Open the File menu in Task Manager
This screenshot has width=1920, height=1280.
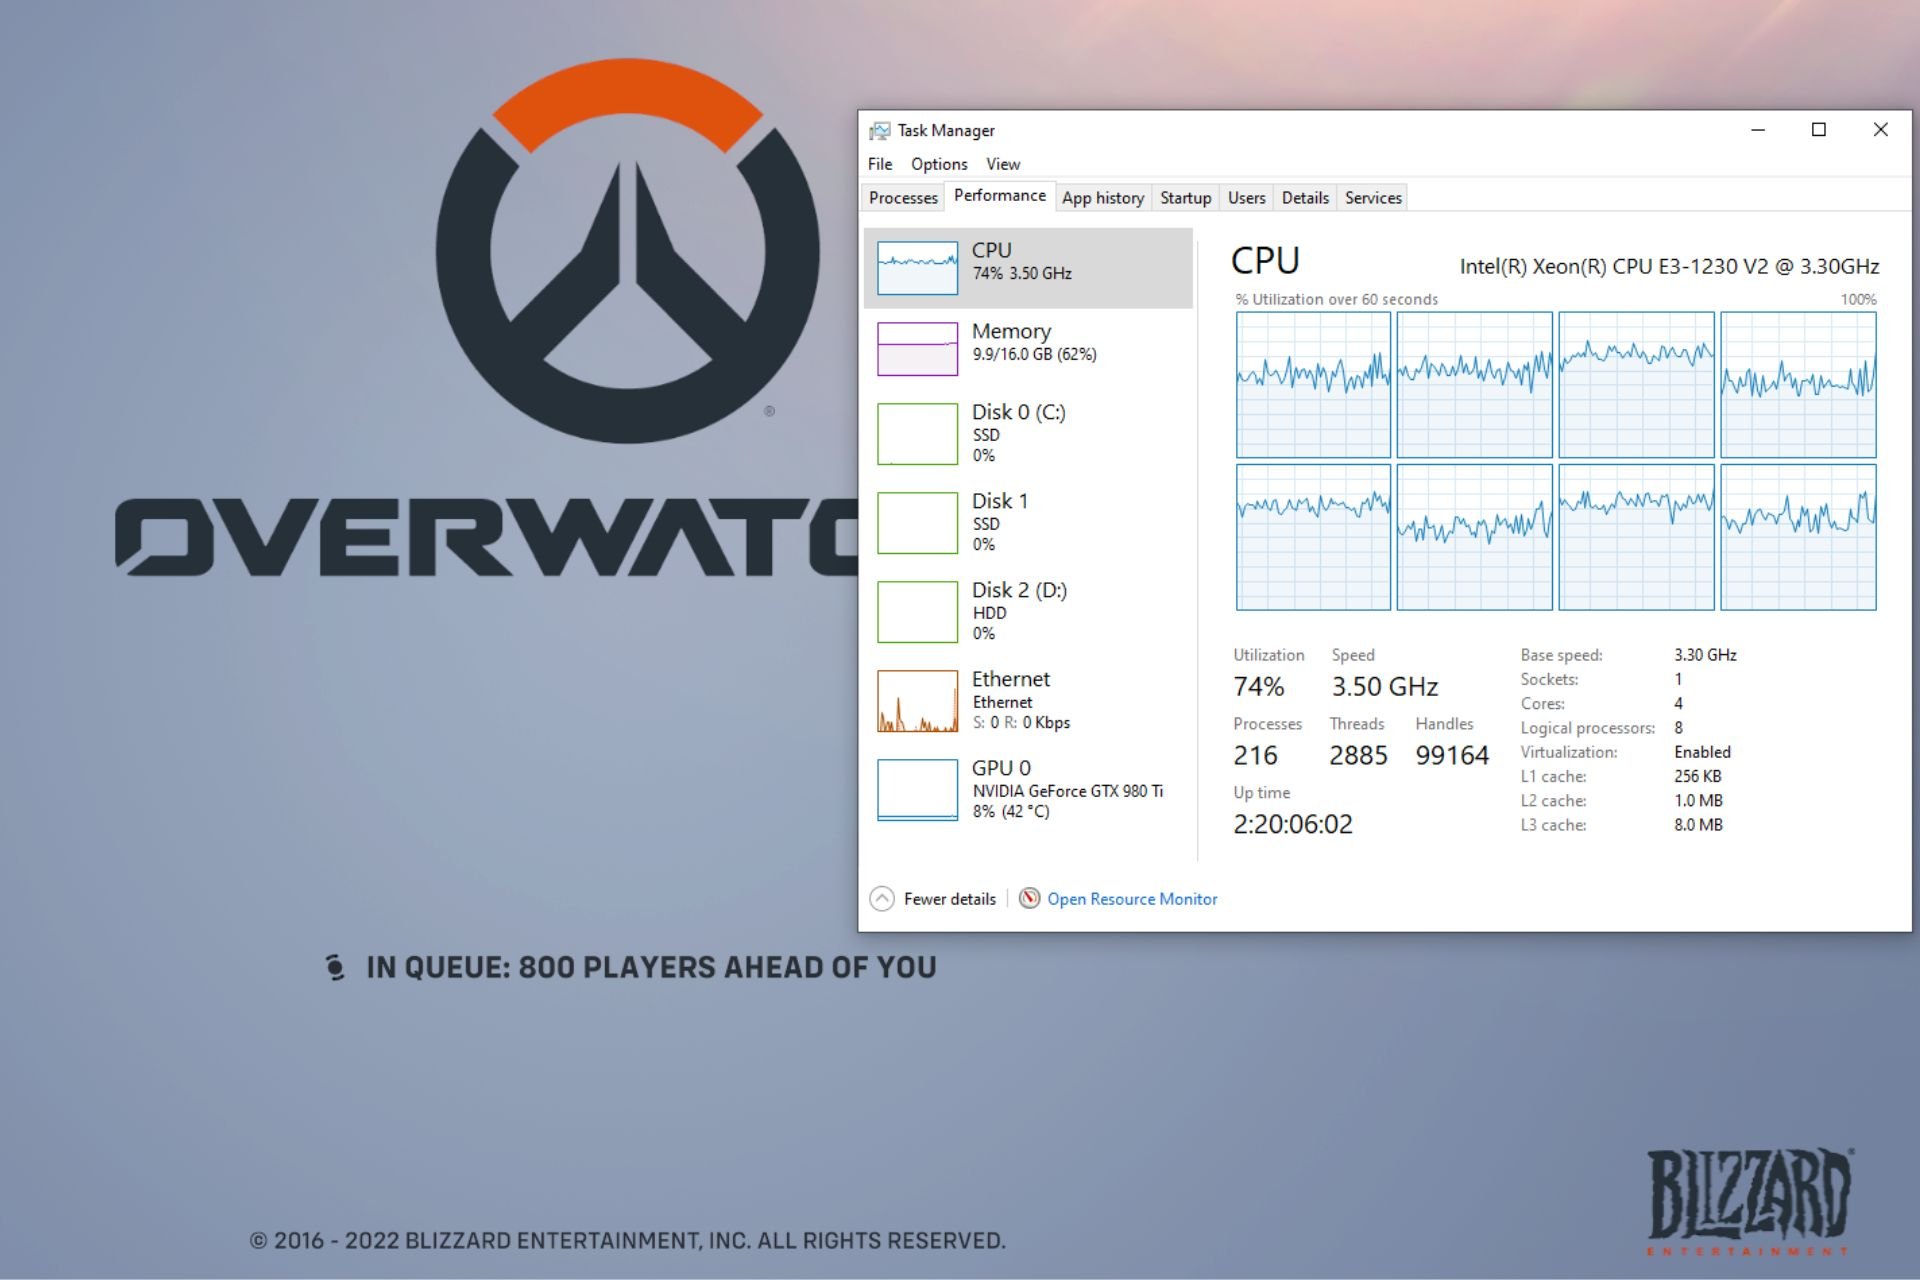[880, 164]
